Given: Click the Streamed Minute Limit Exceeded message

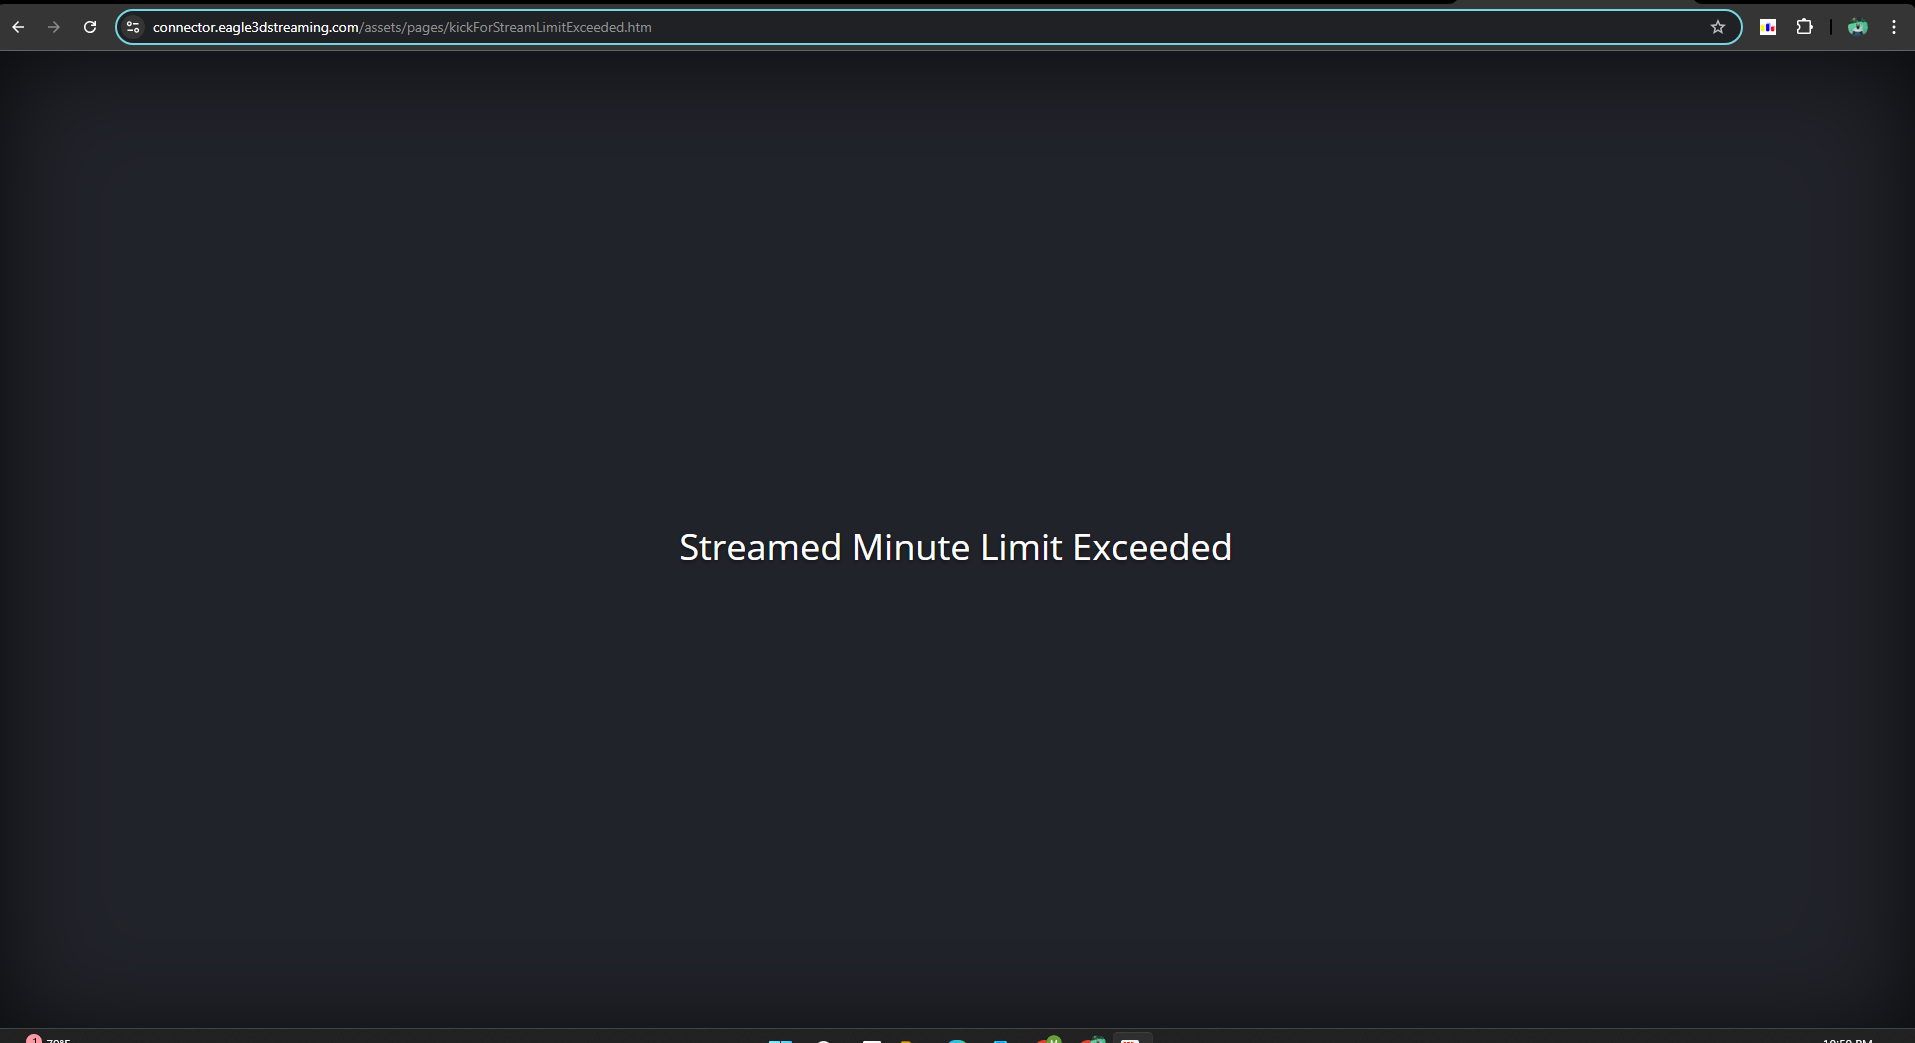Looking at the screenshot, I should coord(955,547).
